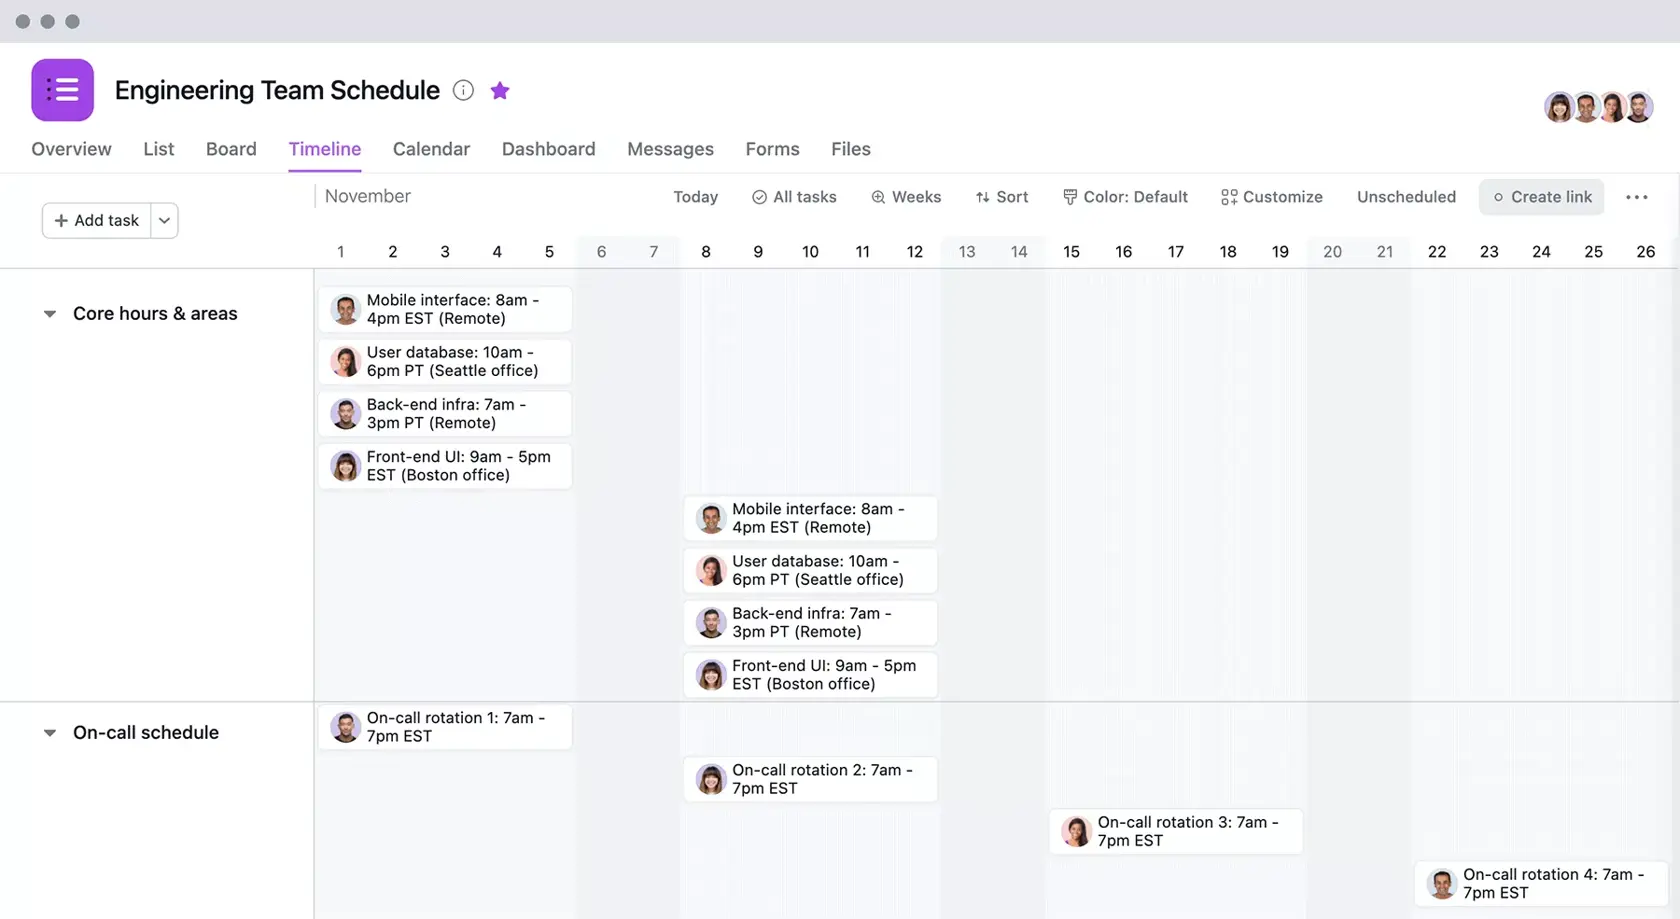Open the Messages tab
Screen dimensions: 1680x919
pos(670,149)
